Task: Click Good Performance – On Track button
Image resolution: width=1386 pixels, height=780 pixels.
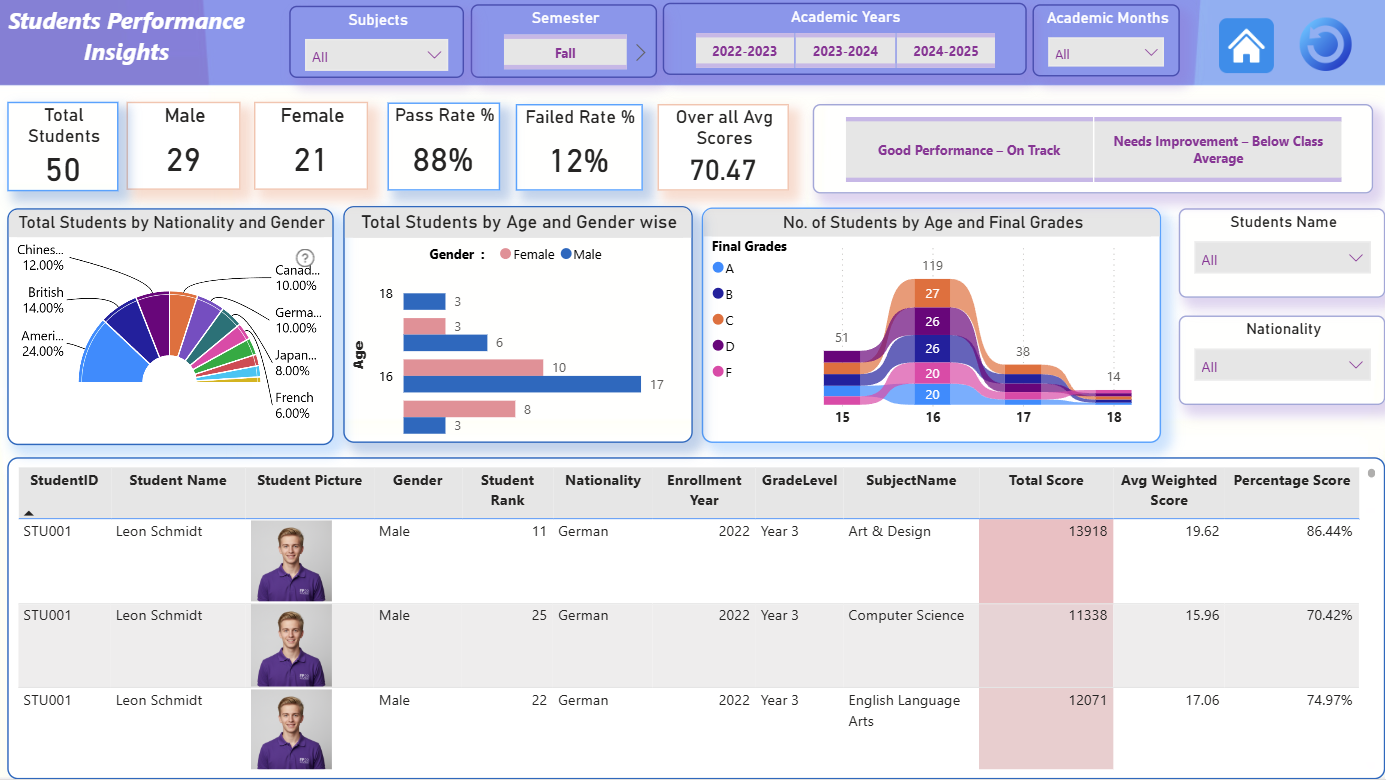Action: [x=969, y=150]
